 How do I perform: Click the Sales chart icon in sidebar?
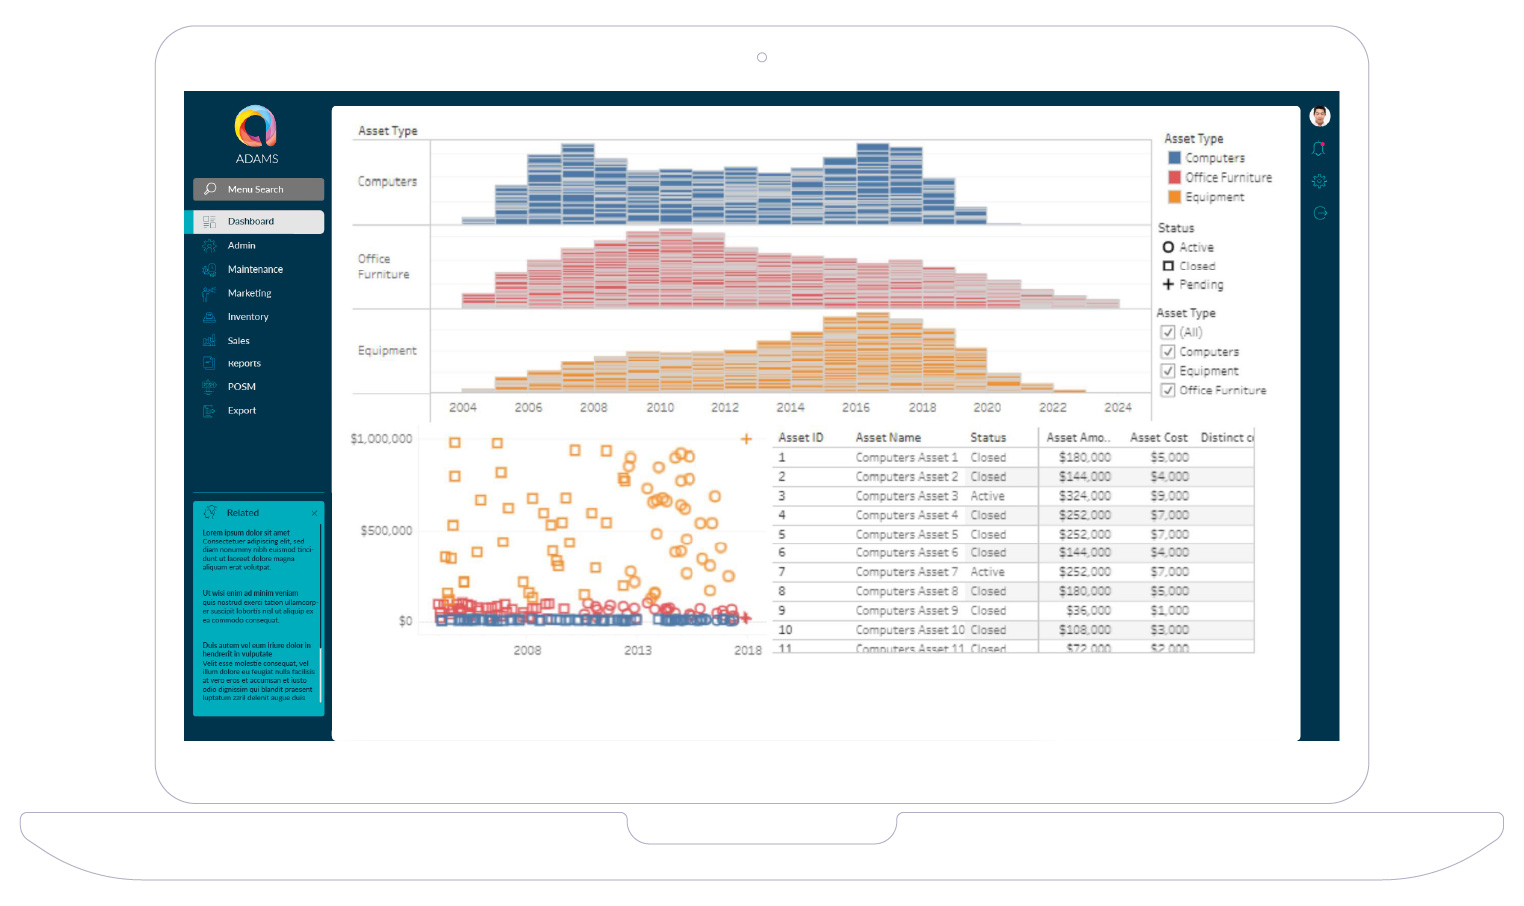tap(209, 341)
